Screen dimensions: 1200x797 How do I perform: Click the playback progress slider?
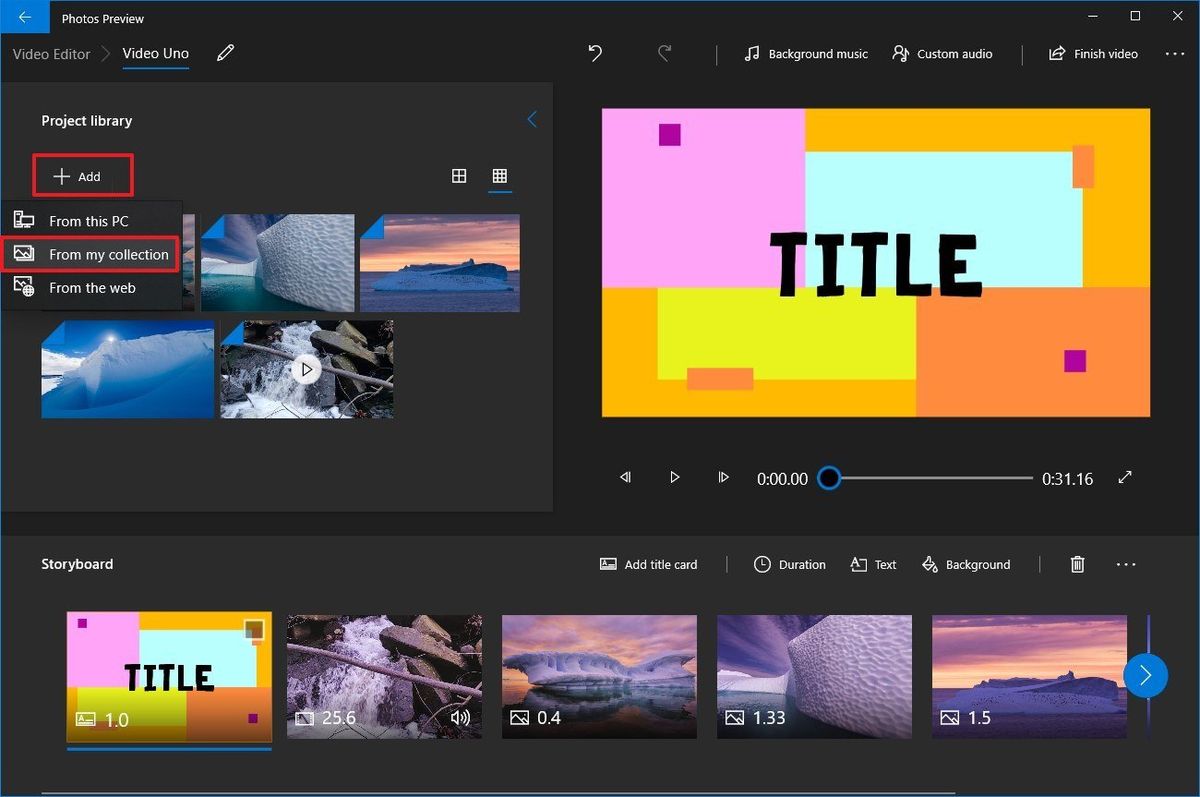(829, 478)
